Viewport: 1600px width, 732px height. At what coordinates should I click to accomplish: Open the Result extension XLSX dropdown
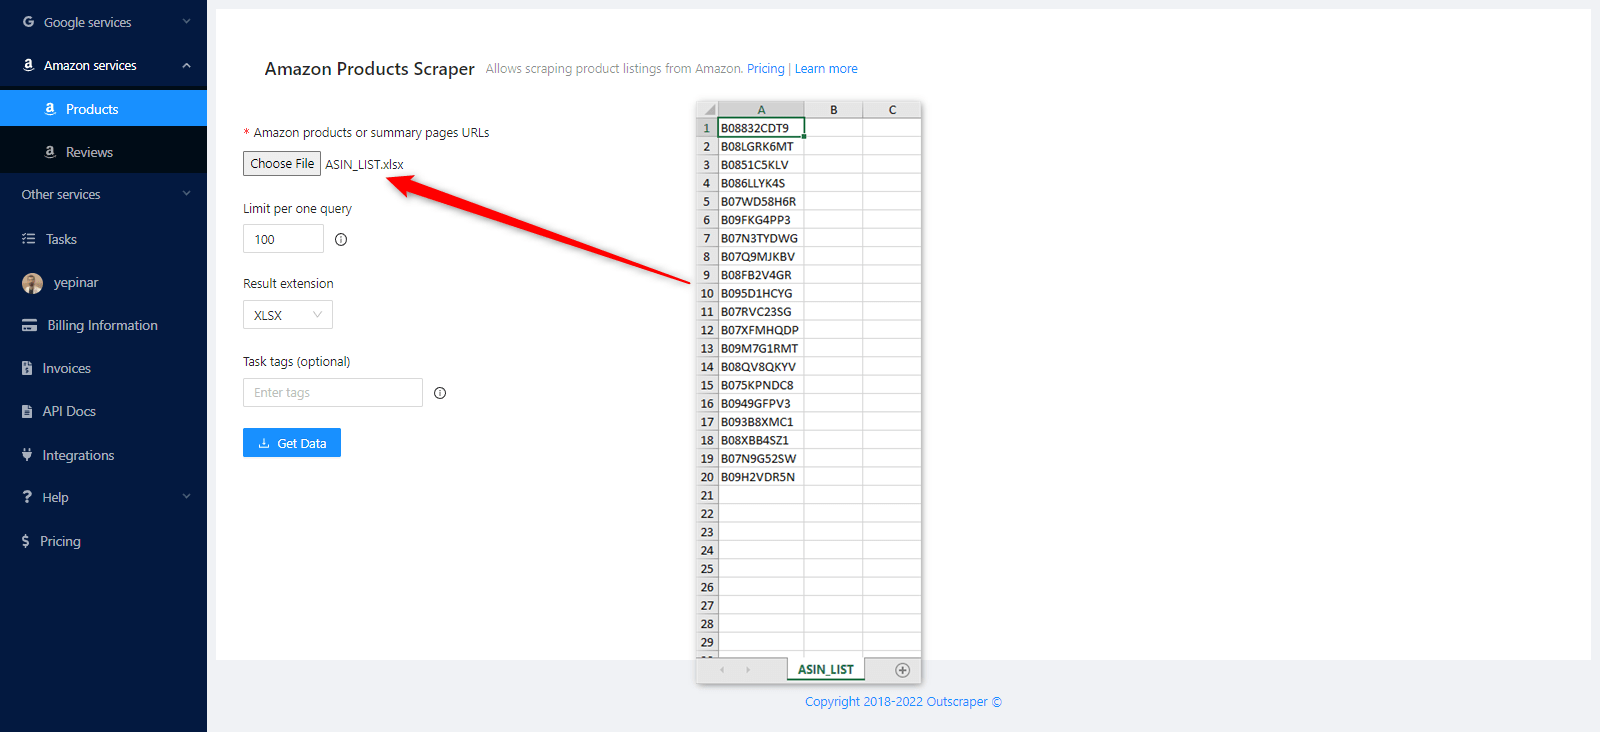pos(288,315)
